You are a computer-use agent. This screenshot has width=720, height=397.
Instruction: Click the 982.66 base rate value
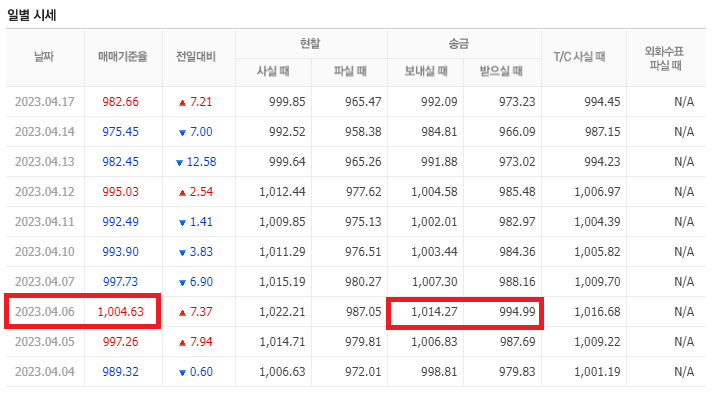point(120,101)
